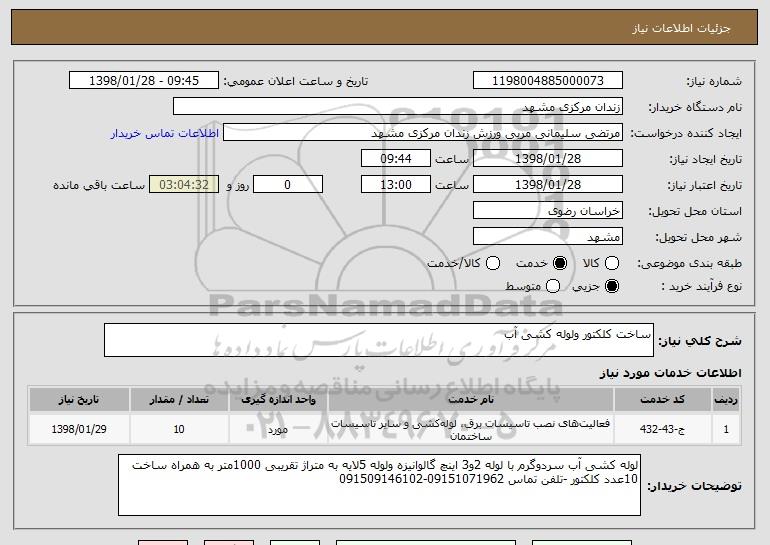
Task: Click the validity time field 13:00
Action: [396, 185]
